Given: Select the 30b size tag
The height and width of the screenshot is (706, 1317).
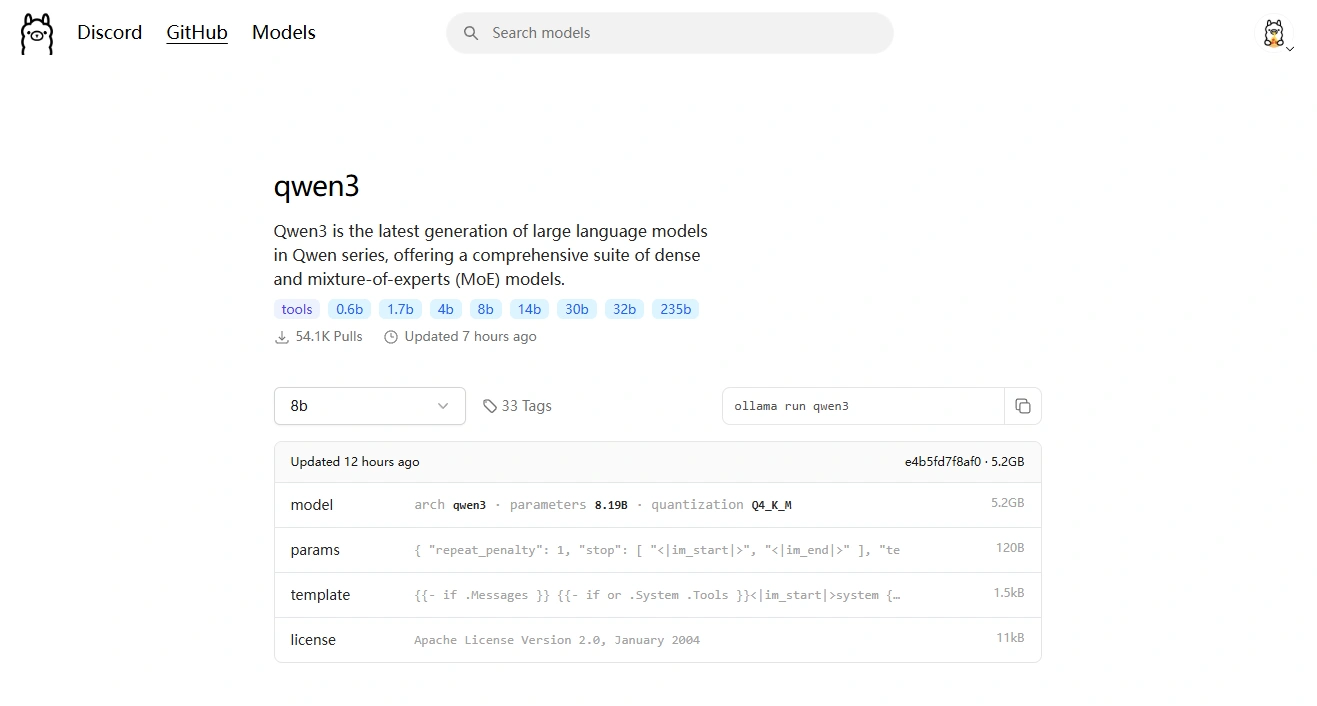Looking at the screenshot, I should 577,309.
